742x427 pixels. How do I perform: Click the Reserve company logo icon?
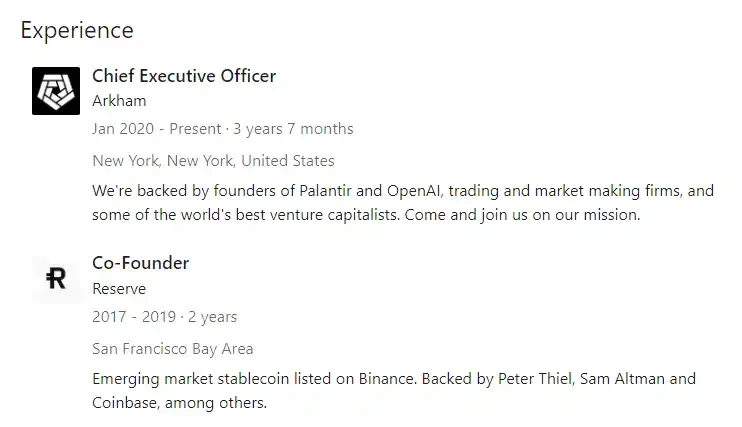pyautogui.click(x=56, y=279)
